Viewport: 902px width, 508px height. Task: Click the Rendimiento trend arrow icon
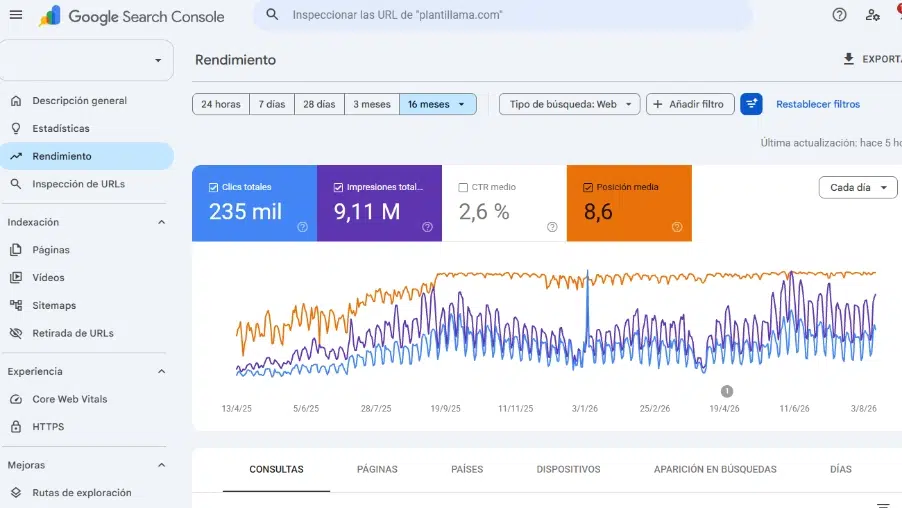pos(16,156)
